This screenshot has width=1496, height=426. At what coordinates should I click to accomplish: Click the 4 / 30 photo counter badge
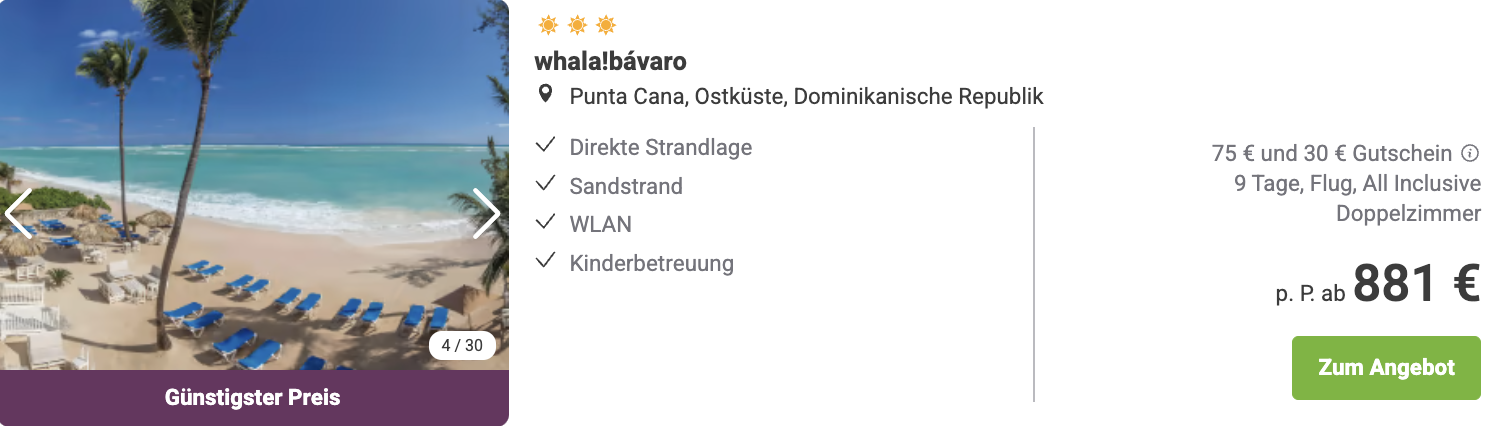coord(462,345)
